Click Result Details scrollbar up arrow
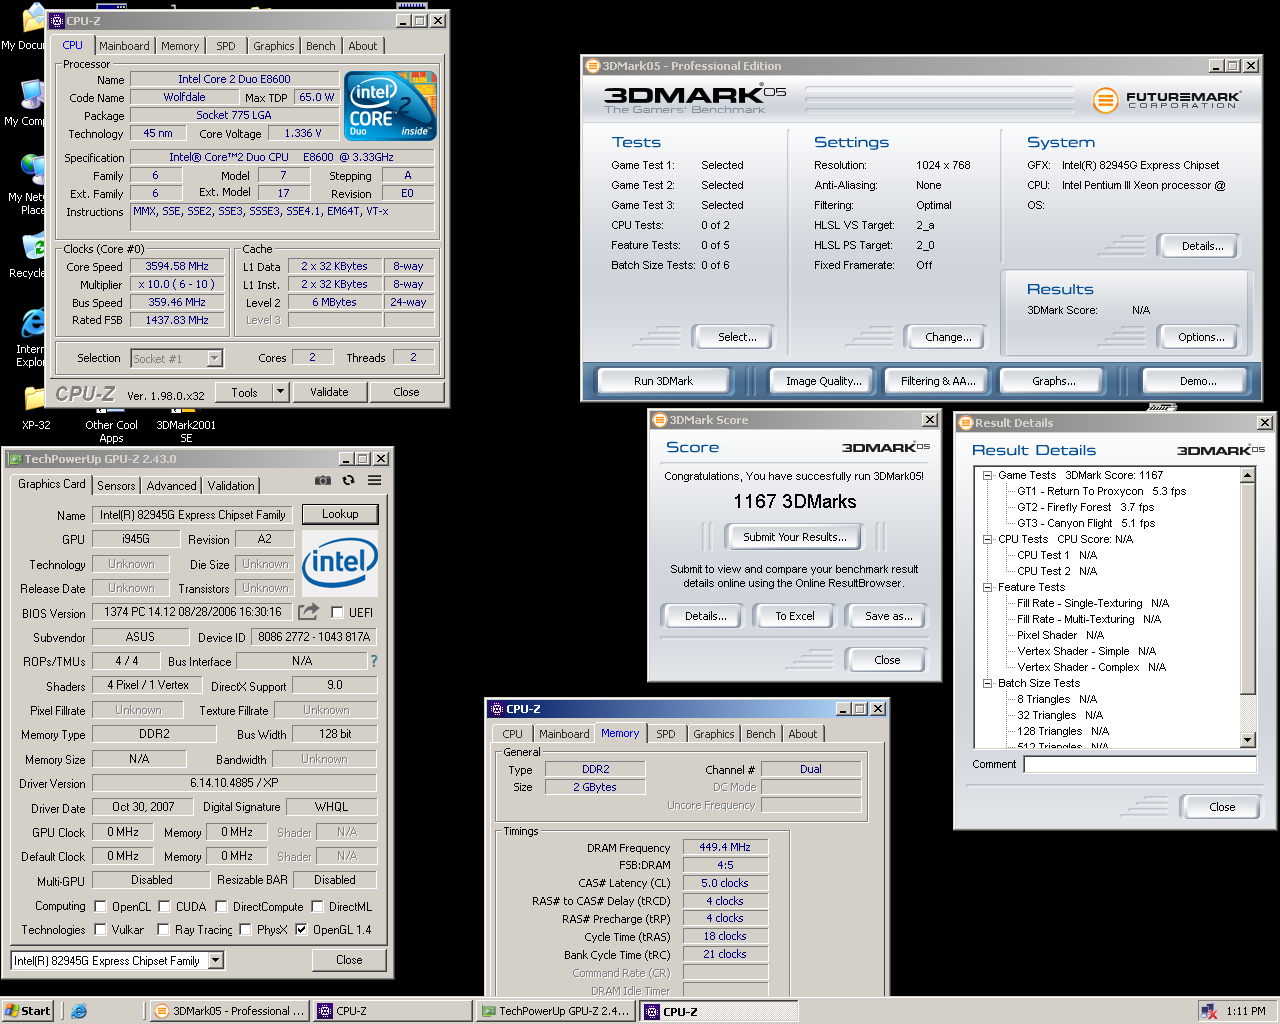Viewport: 1280px width, 1024px height. click(x=1247, y=476)
